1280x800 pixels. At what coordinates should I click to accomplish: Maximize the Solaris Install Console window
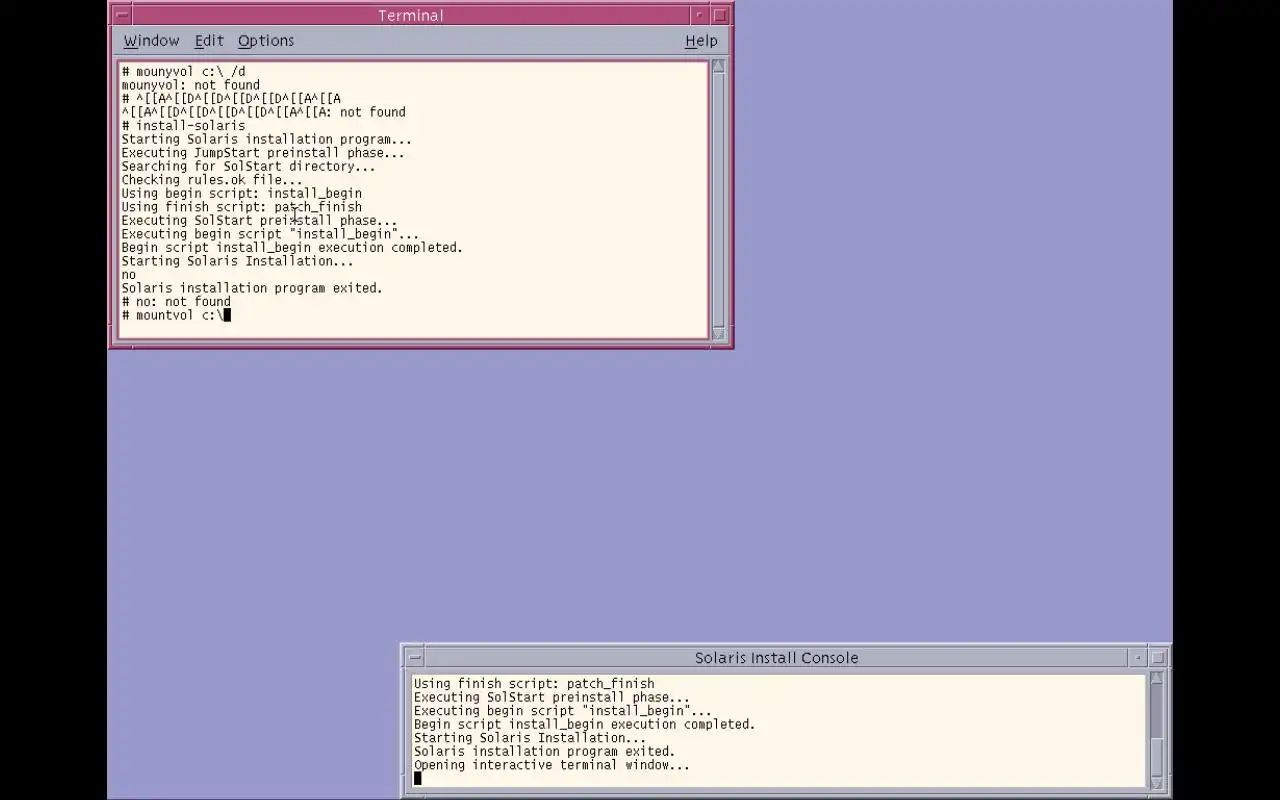point(1158,658)
